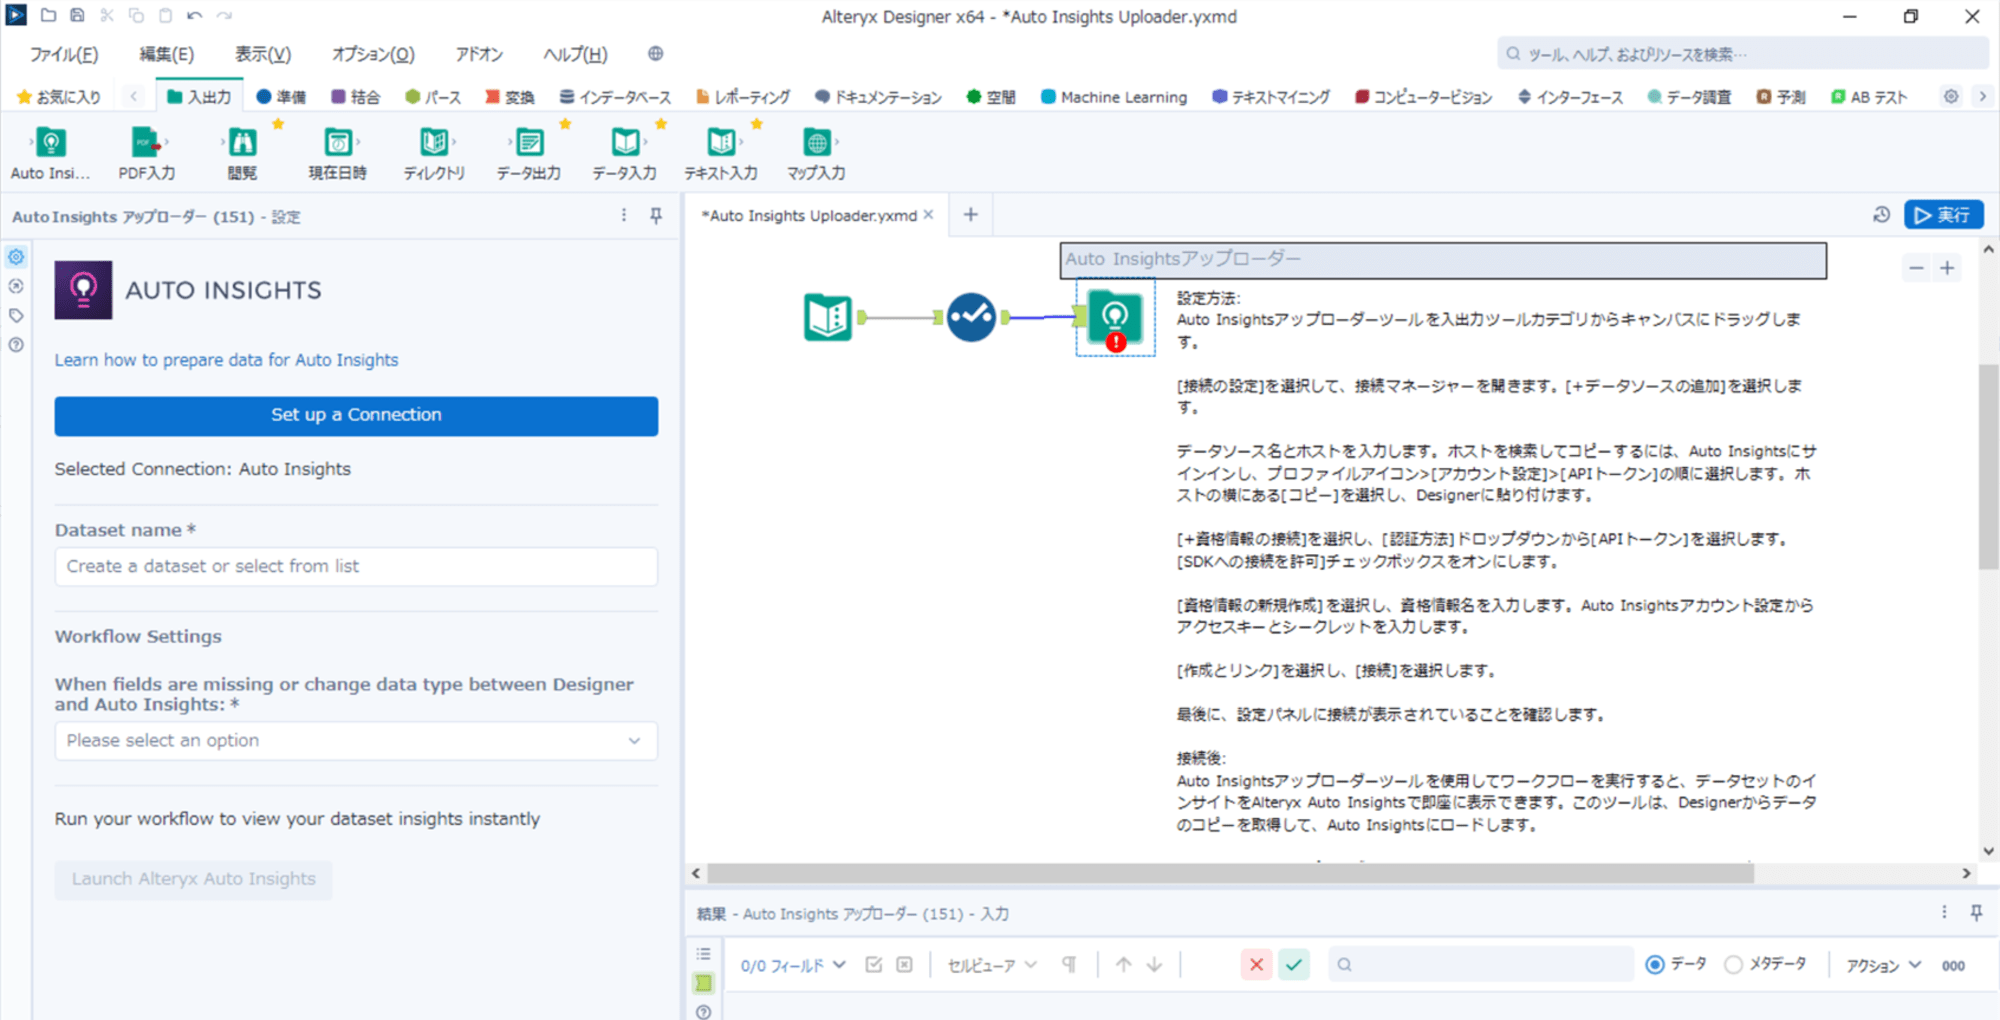Expand tool palette categories right chevron
Image resolution: width=2000 pixels, height=1020 pixels.
1982,97
